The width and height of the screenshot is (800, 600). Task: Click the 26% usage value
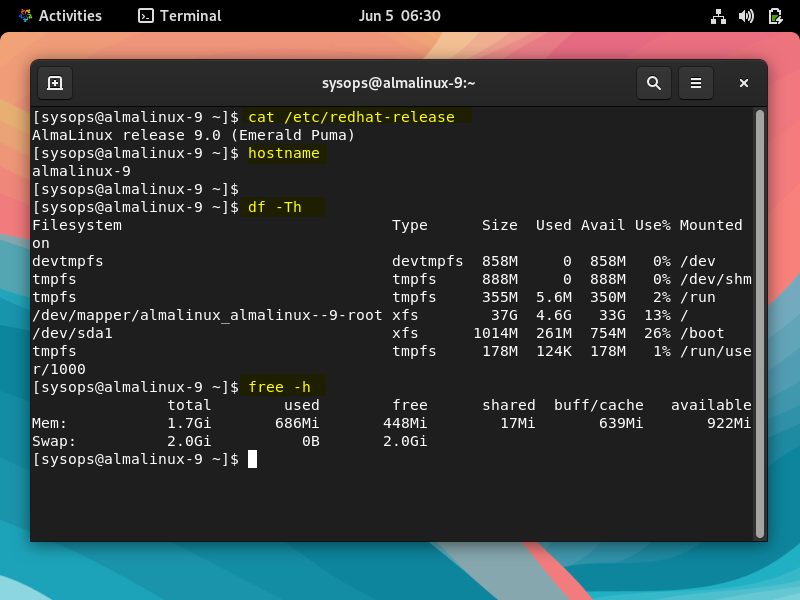pyautogui.click(x=657, y=333)
